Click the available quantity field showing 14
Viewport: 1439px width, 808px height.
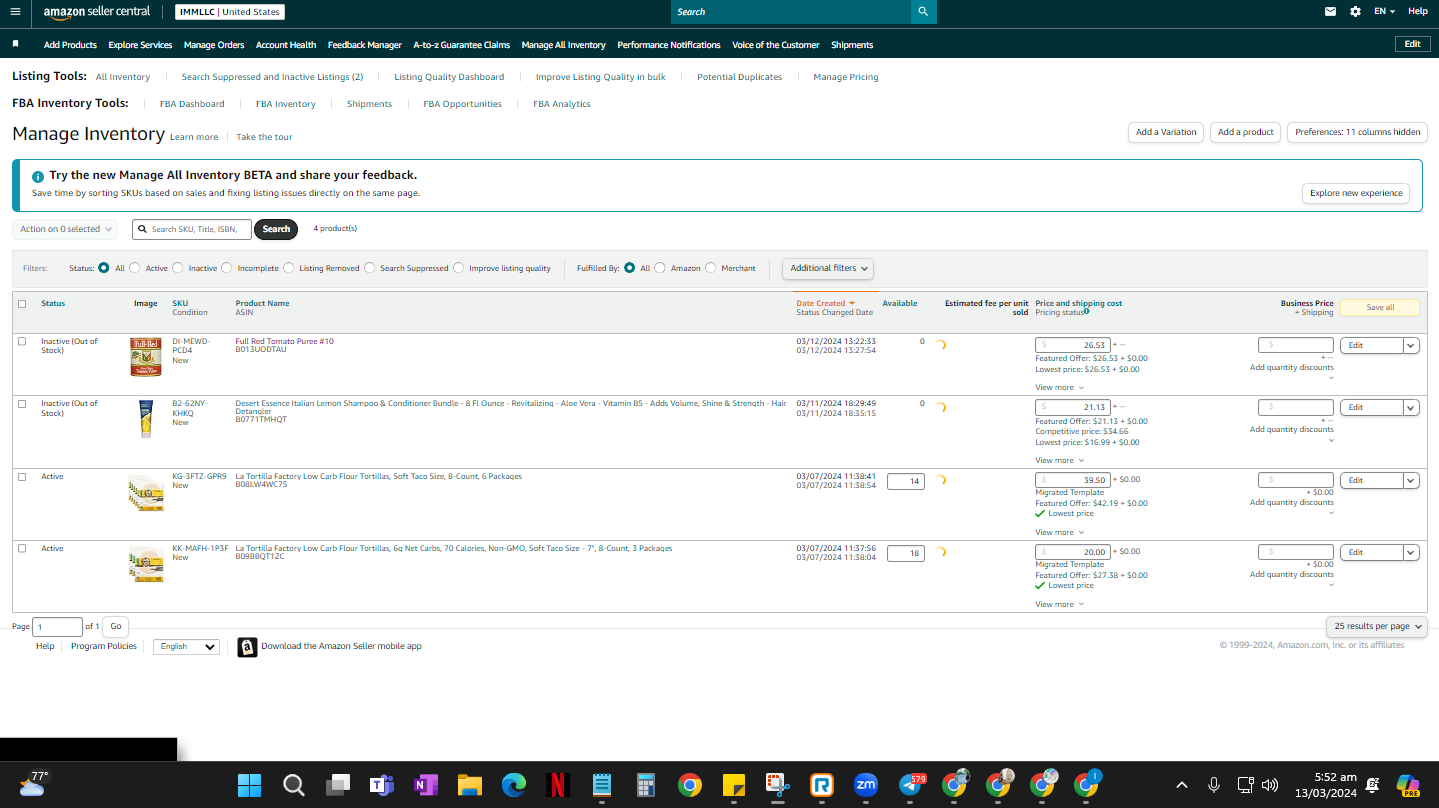(906, 482)
